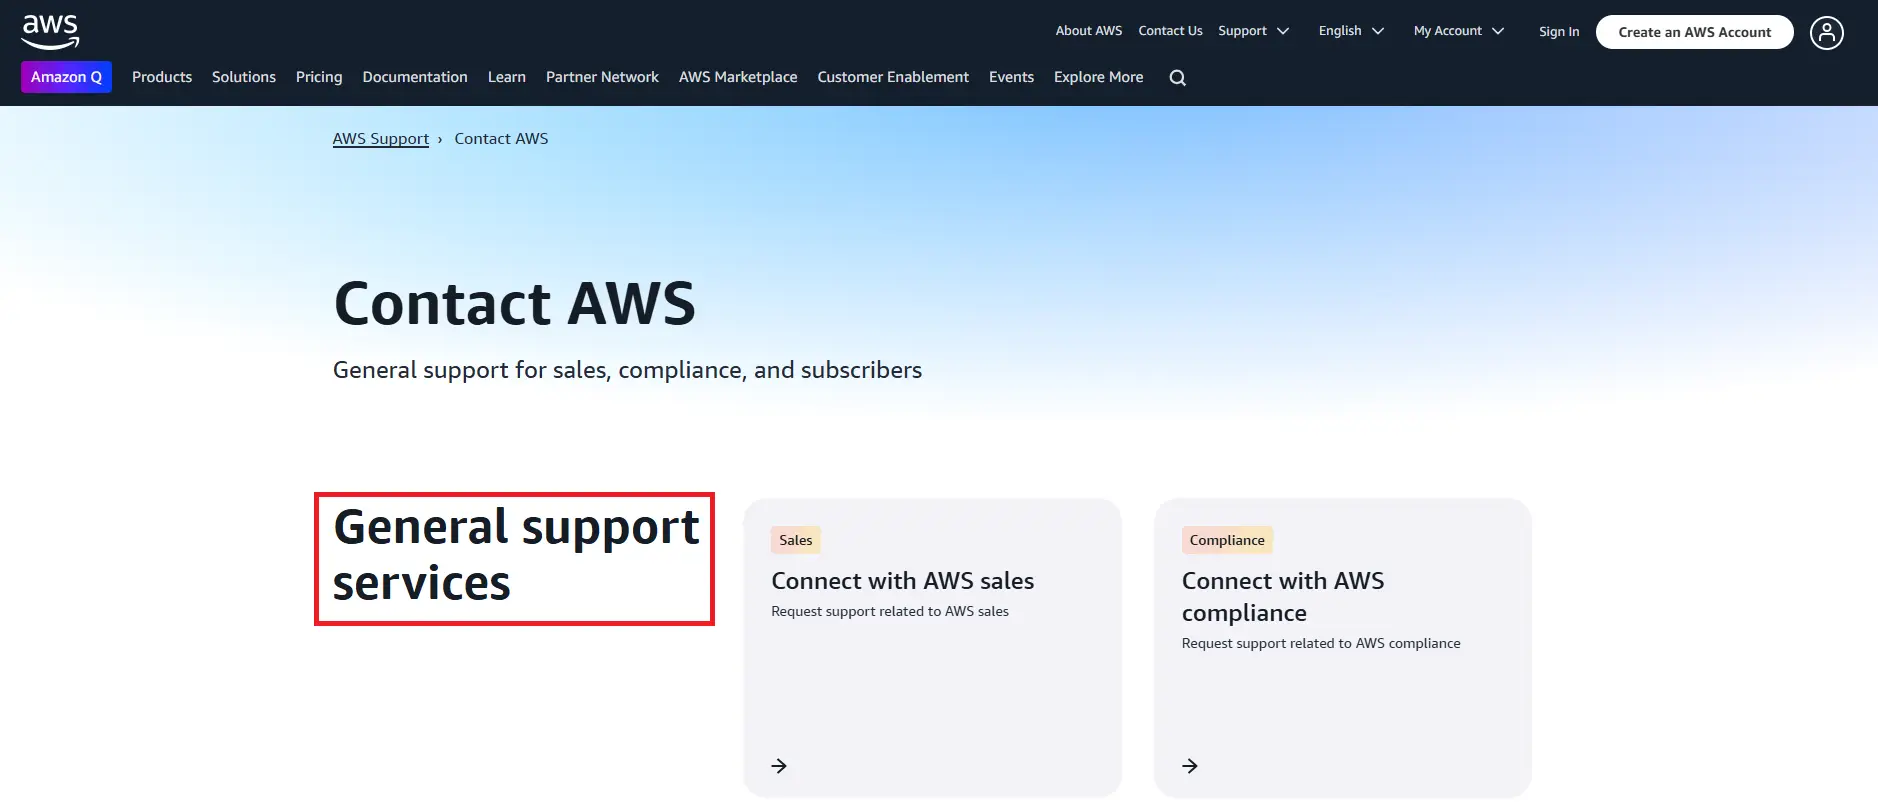Select the Events menu item
Viewport: 1878px width, 812px height.
(x=1011, y=77)
